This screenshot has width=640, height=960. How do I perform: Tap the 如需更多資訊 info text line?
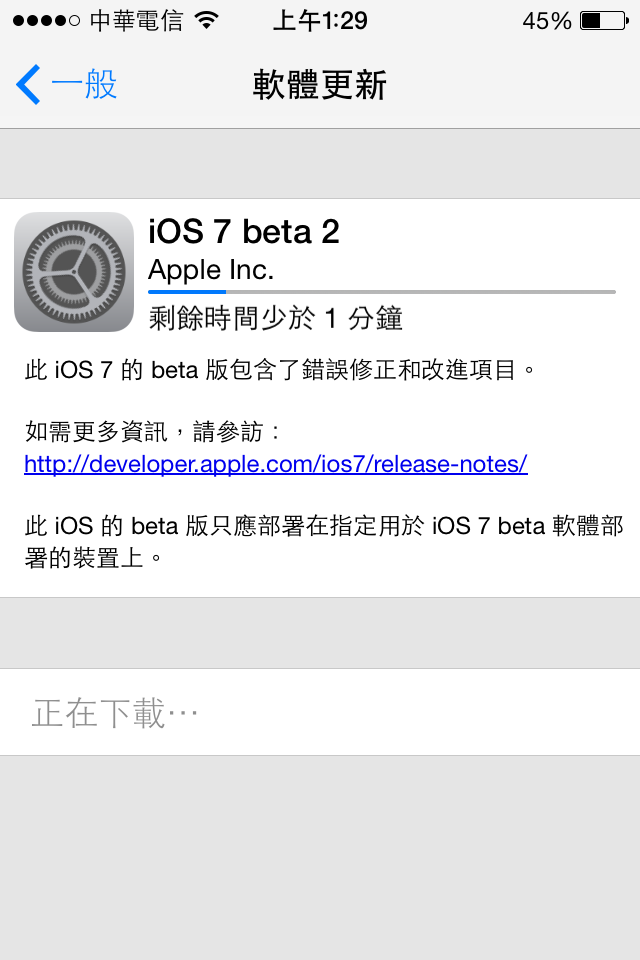coord(152,432)
